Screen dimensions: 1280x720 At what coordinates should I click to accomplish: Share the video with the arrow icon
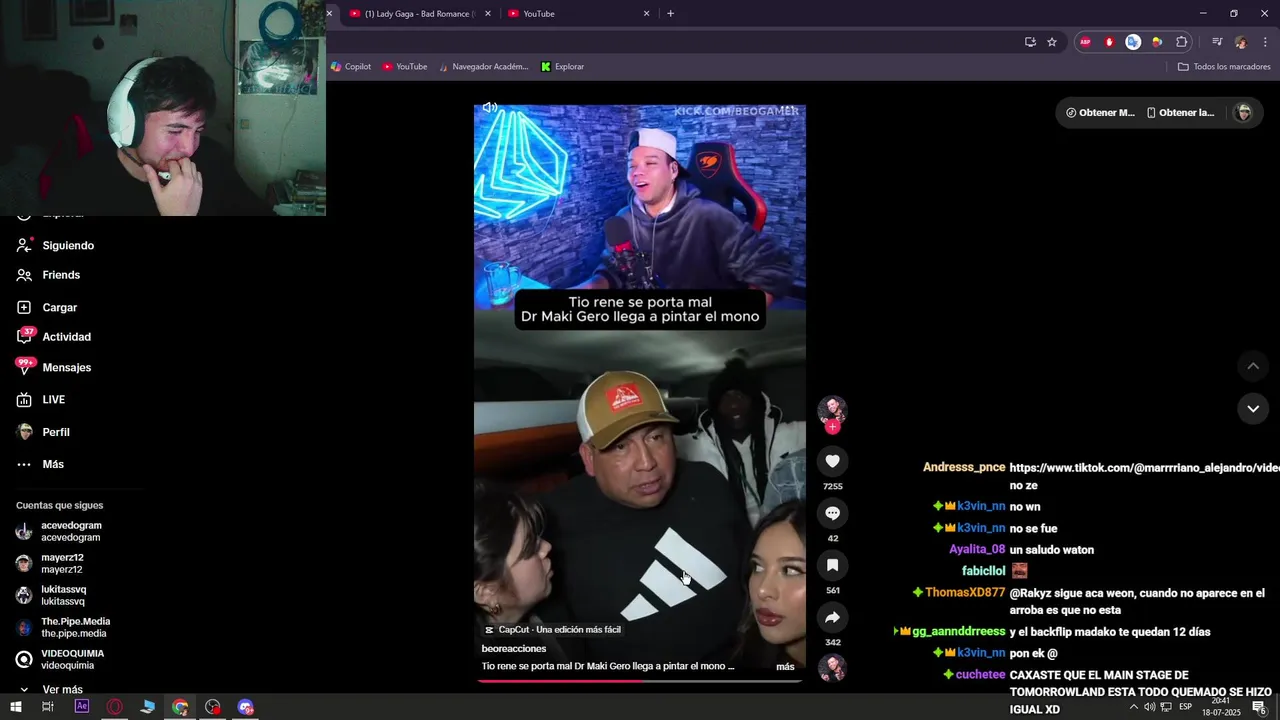tap(832, 617)
